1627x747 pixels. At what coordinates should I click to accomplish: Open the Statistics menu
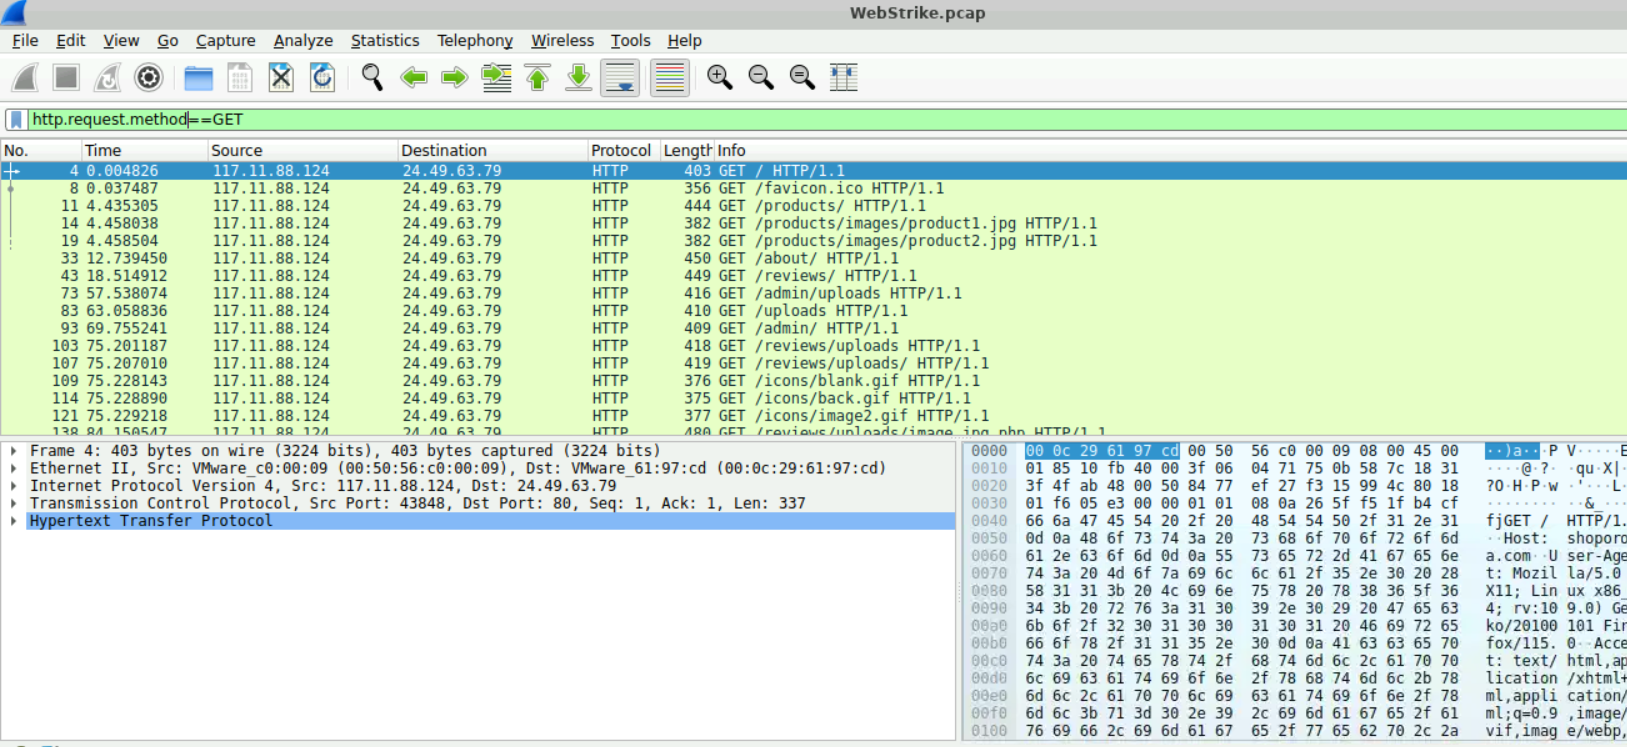(384, 41)
